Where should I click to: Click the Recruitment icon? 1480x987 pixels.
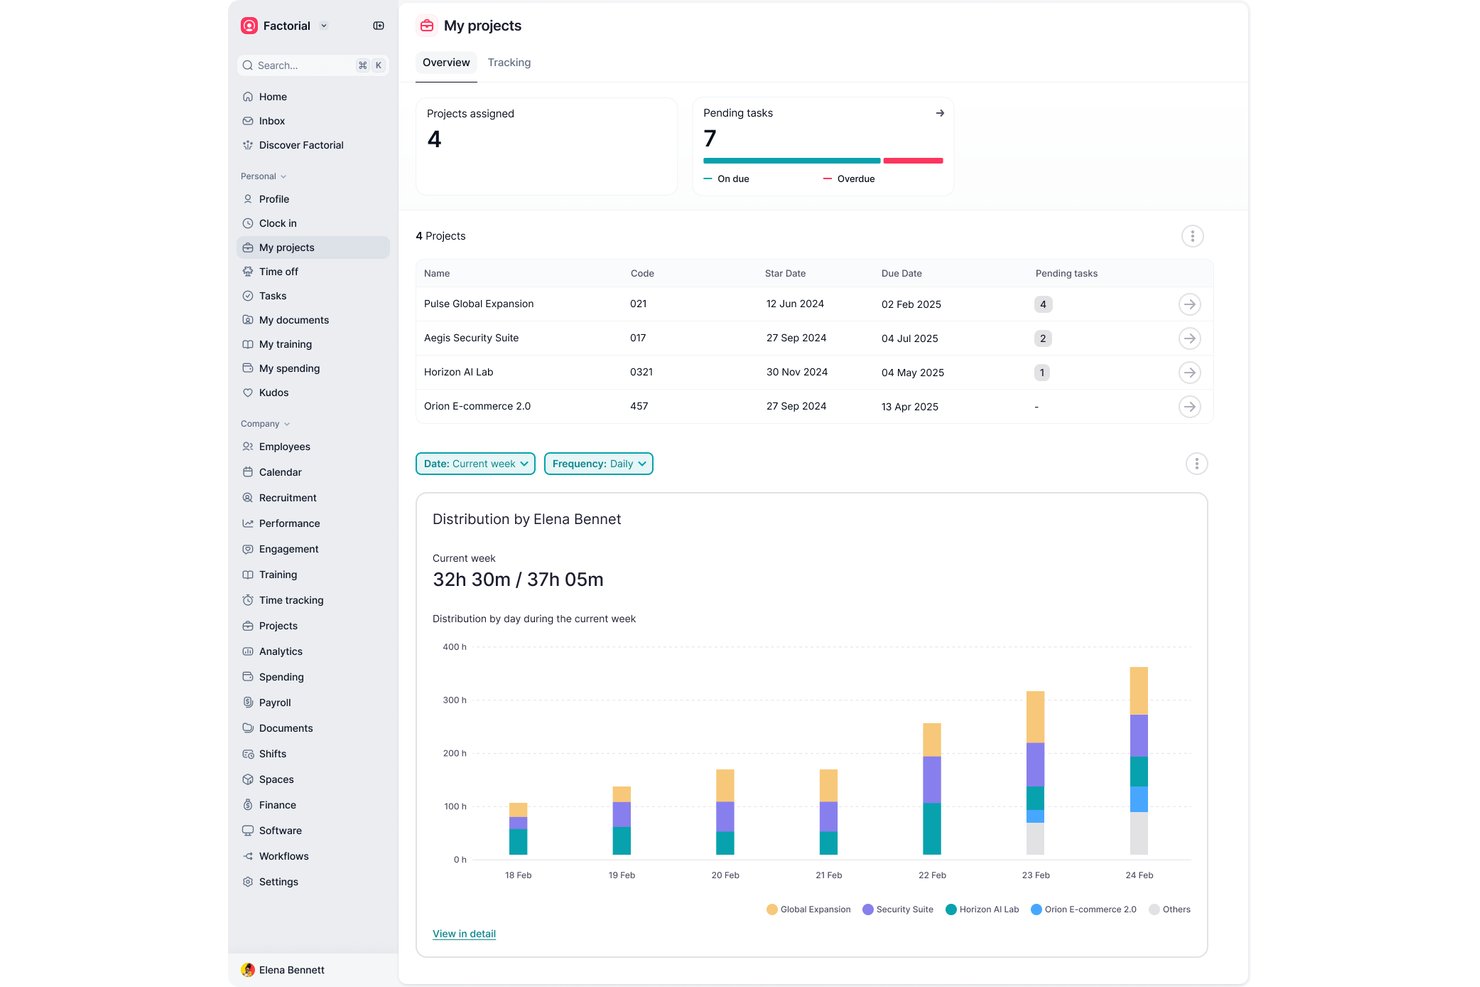pyautogui.click(x=248, y=498)
